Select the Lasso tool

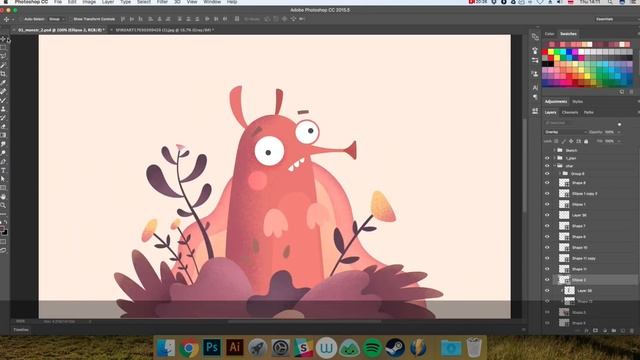[3, 56]
